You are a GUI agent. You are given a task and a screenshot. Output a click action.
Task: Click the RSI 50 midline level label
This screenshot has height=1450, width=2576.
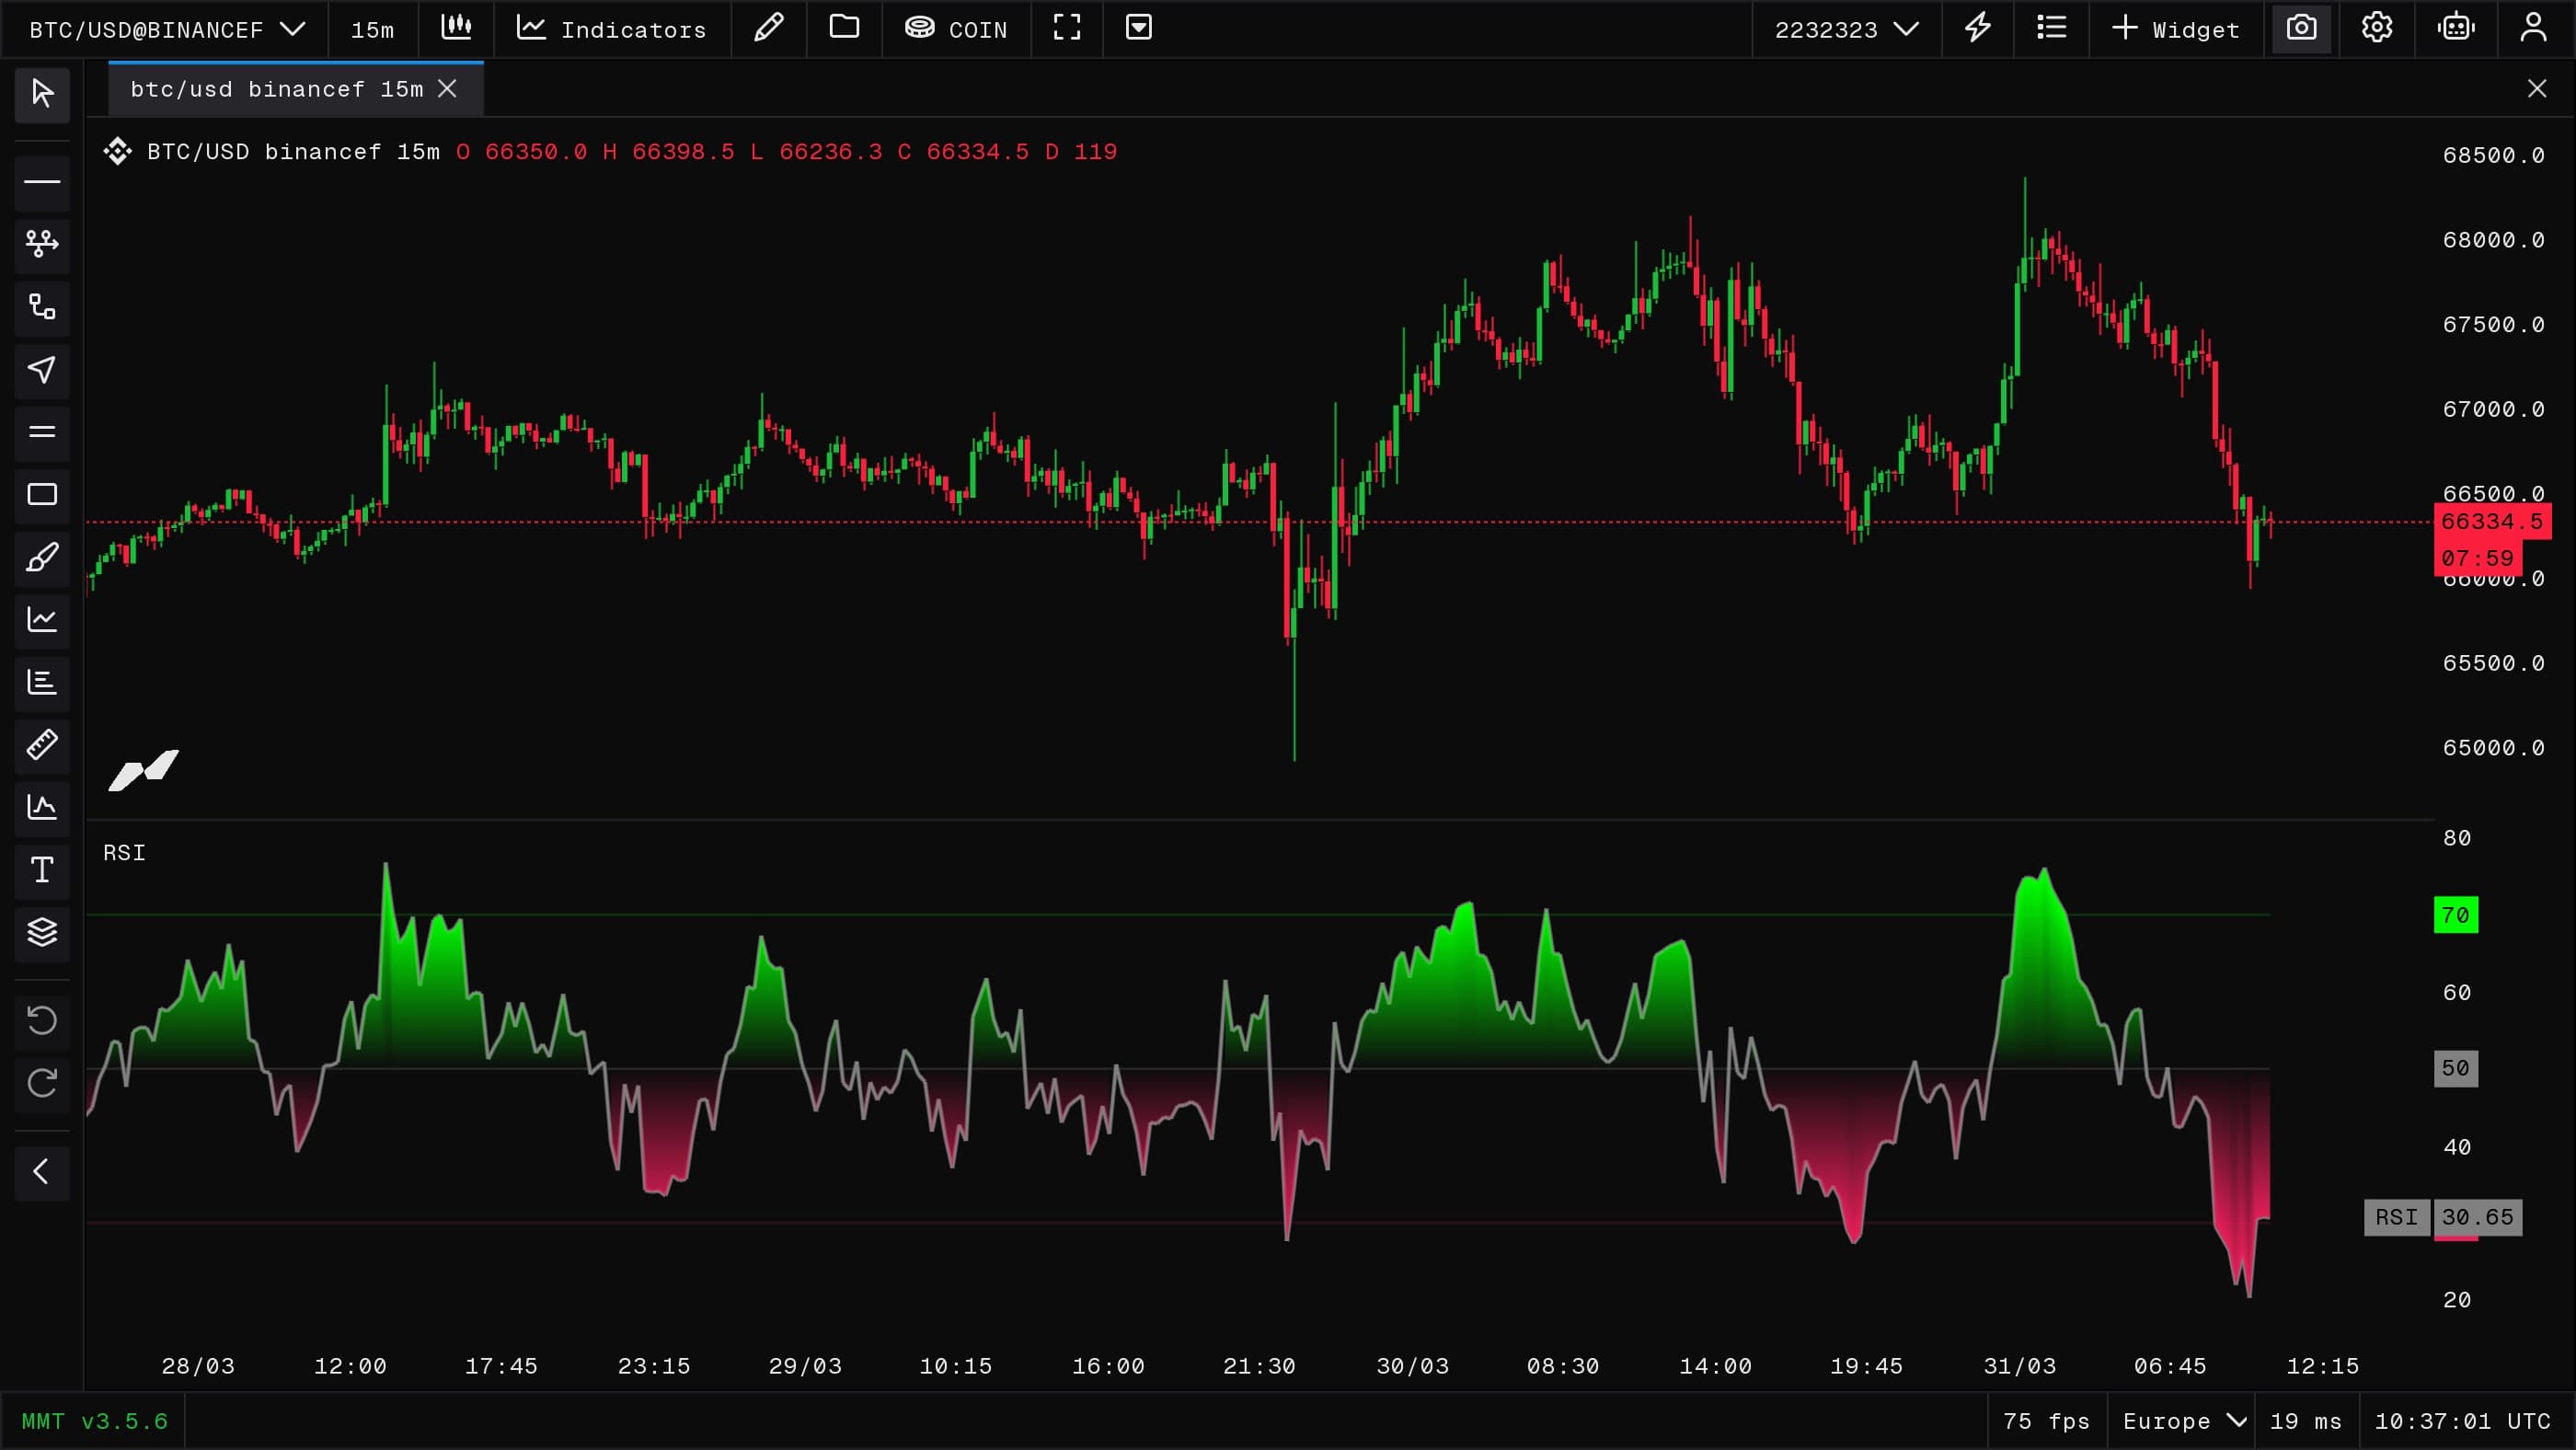pos(2456,1068)
